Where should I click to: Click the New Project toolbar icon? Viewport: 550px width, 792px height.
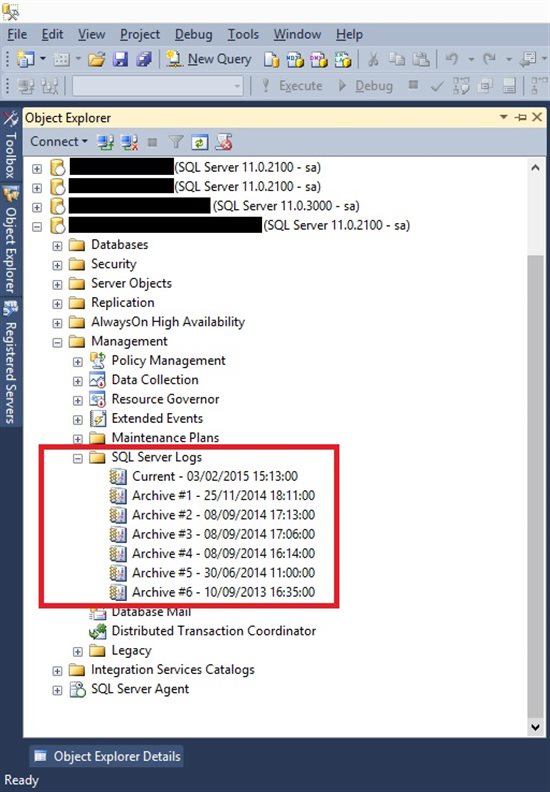point(25,60)
